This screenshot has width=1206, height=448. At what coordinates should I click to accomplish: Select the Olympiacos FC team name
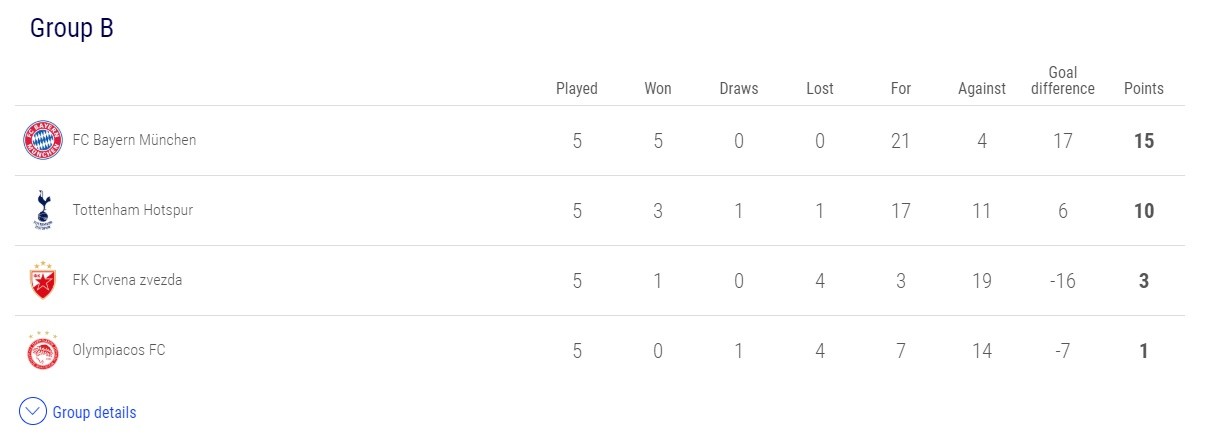click(119, 350)
